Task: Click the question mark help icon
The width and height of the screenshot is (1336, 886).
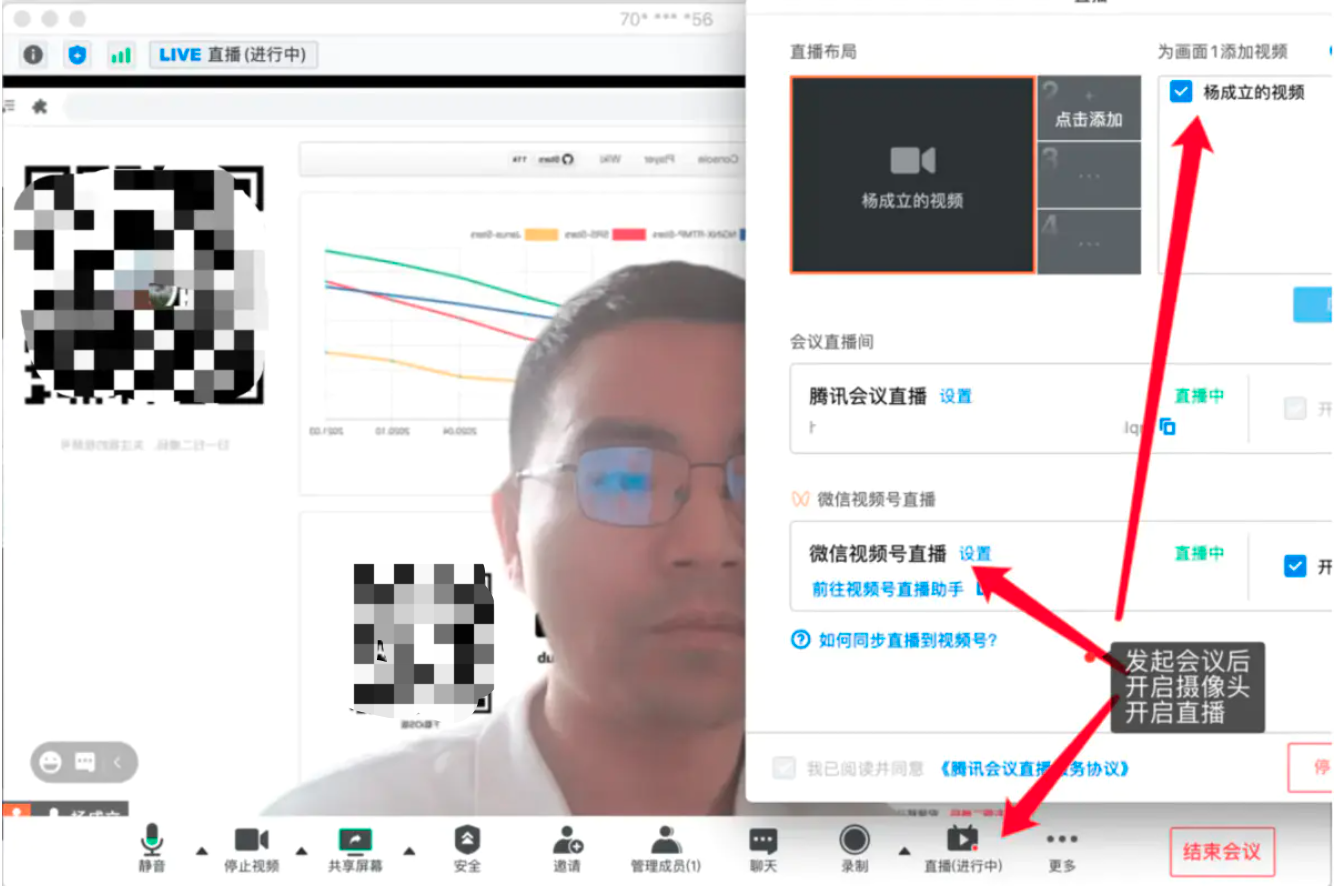Action: (800, 640)
